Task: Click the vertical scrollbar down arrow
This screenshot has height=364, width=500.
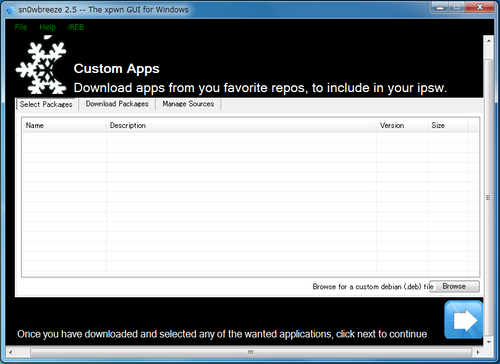Action: pyautogui.click(x=489, y=342)
